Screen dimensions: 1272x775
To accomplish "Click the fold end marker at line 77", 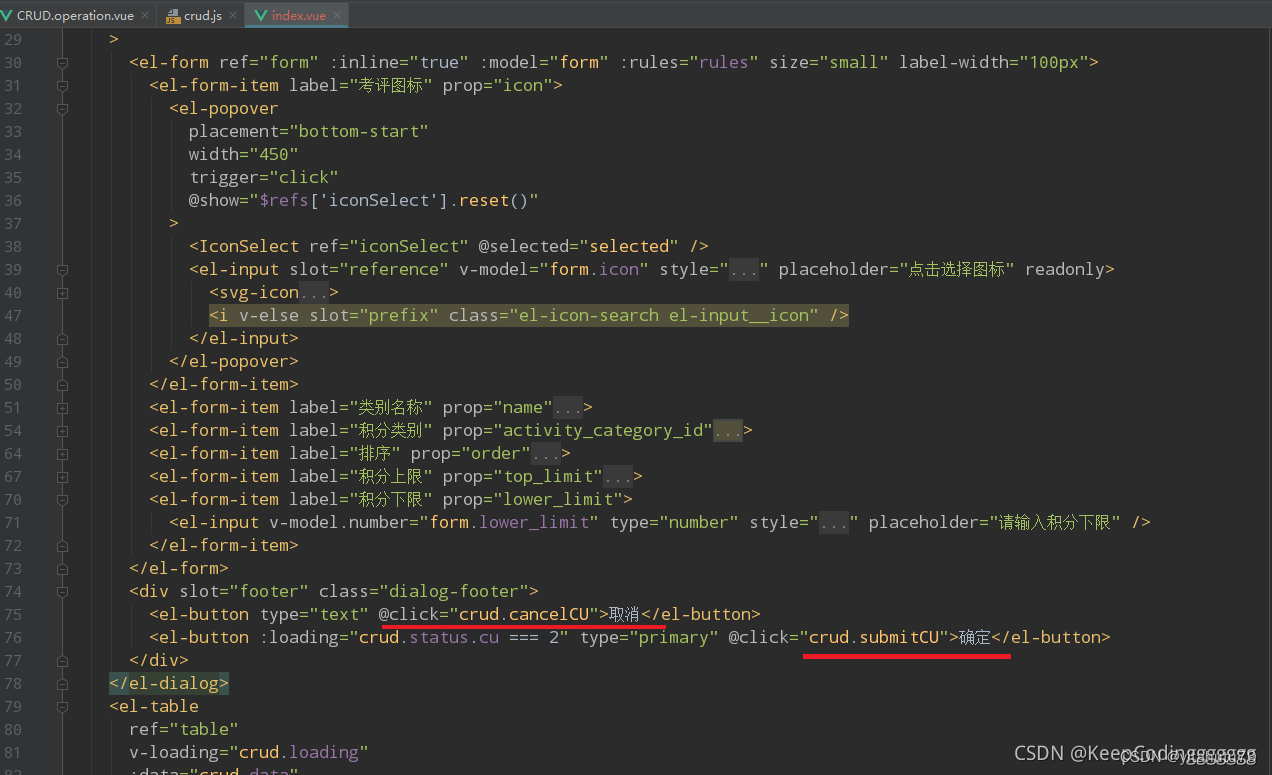I will 62,660.
